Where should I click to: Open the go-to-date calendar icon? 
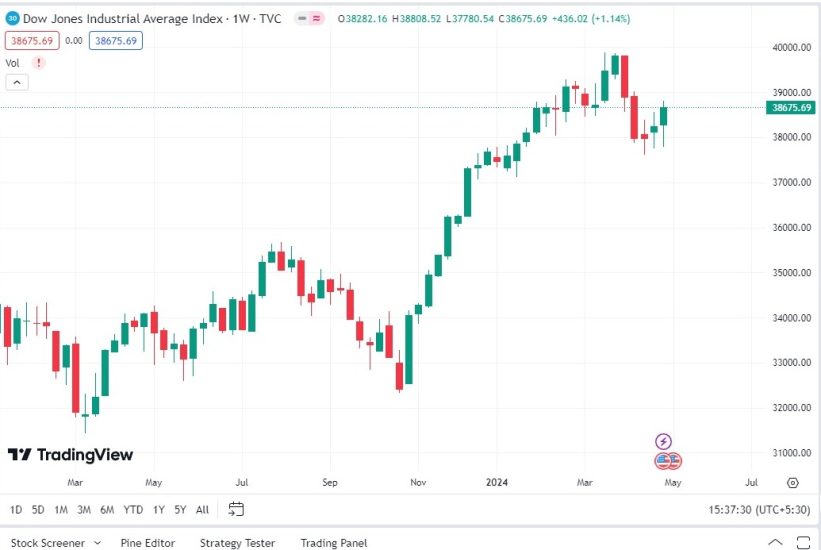[236, 509]
